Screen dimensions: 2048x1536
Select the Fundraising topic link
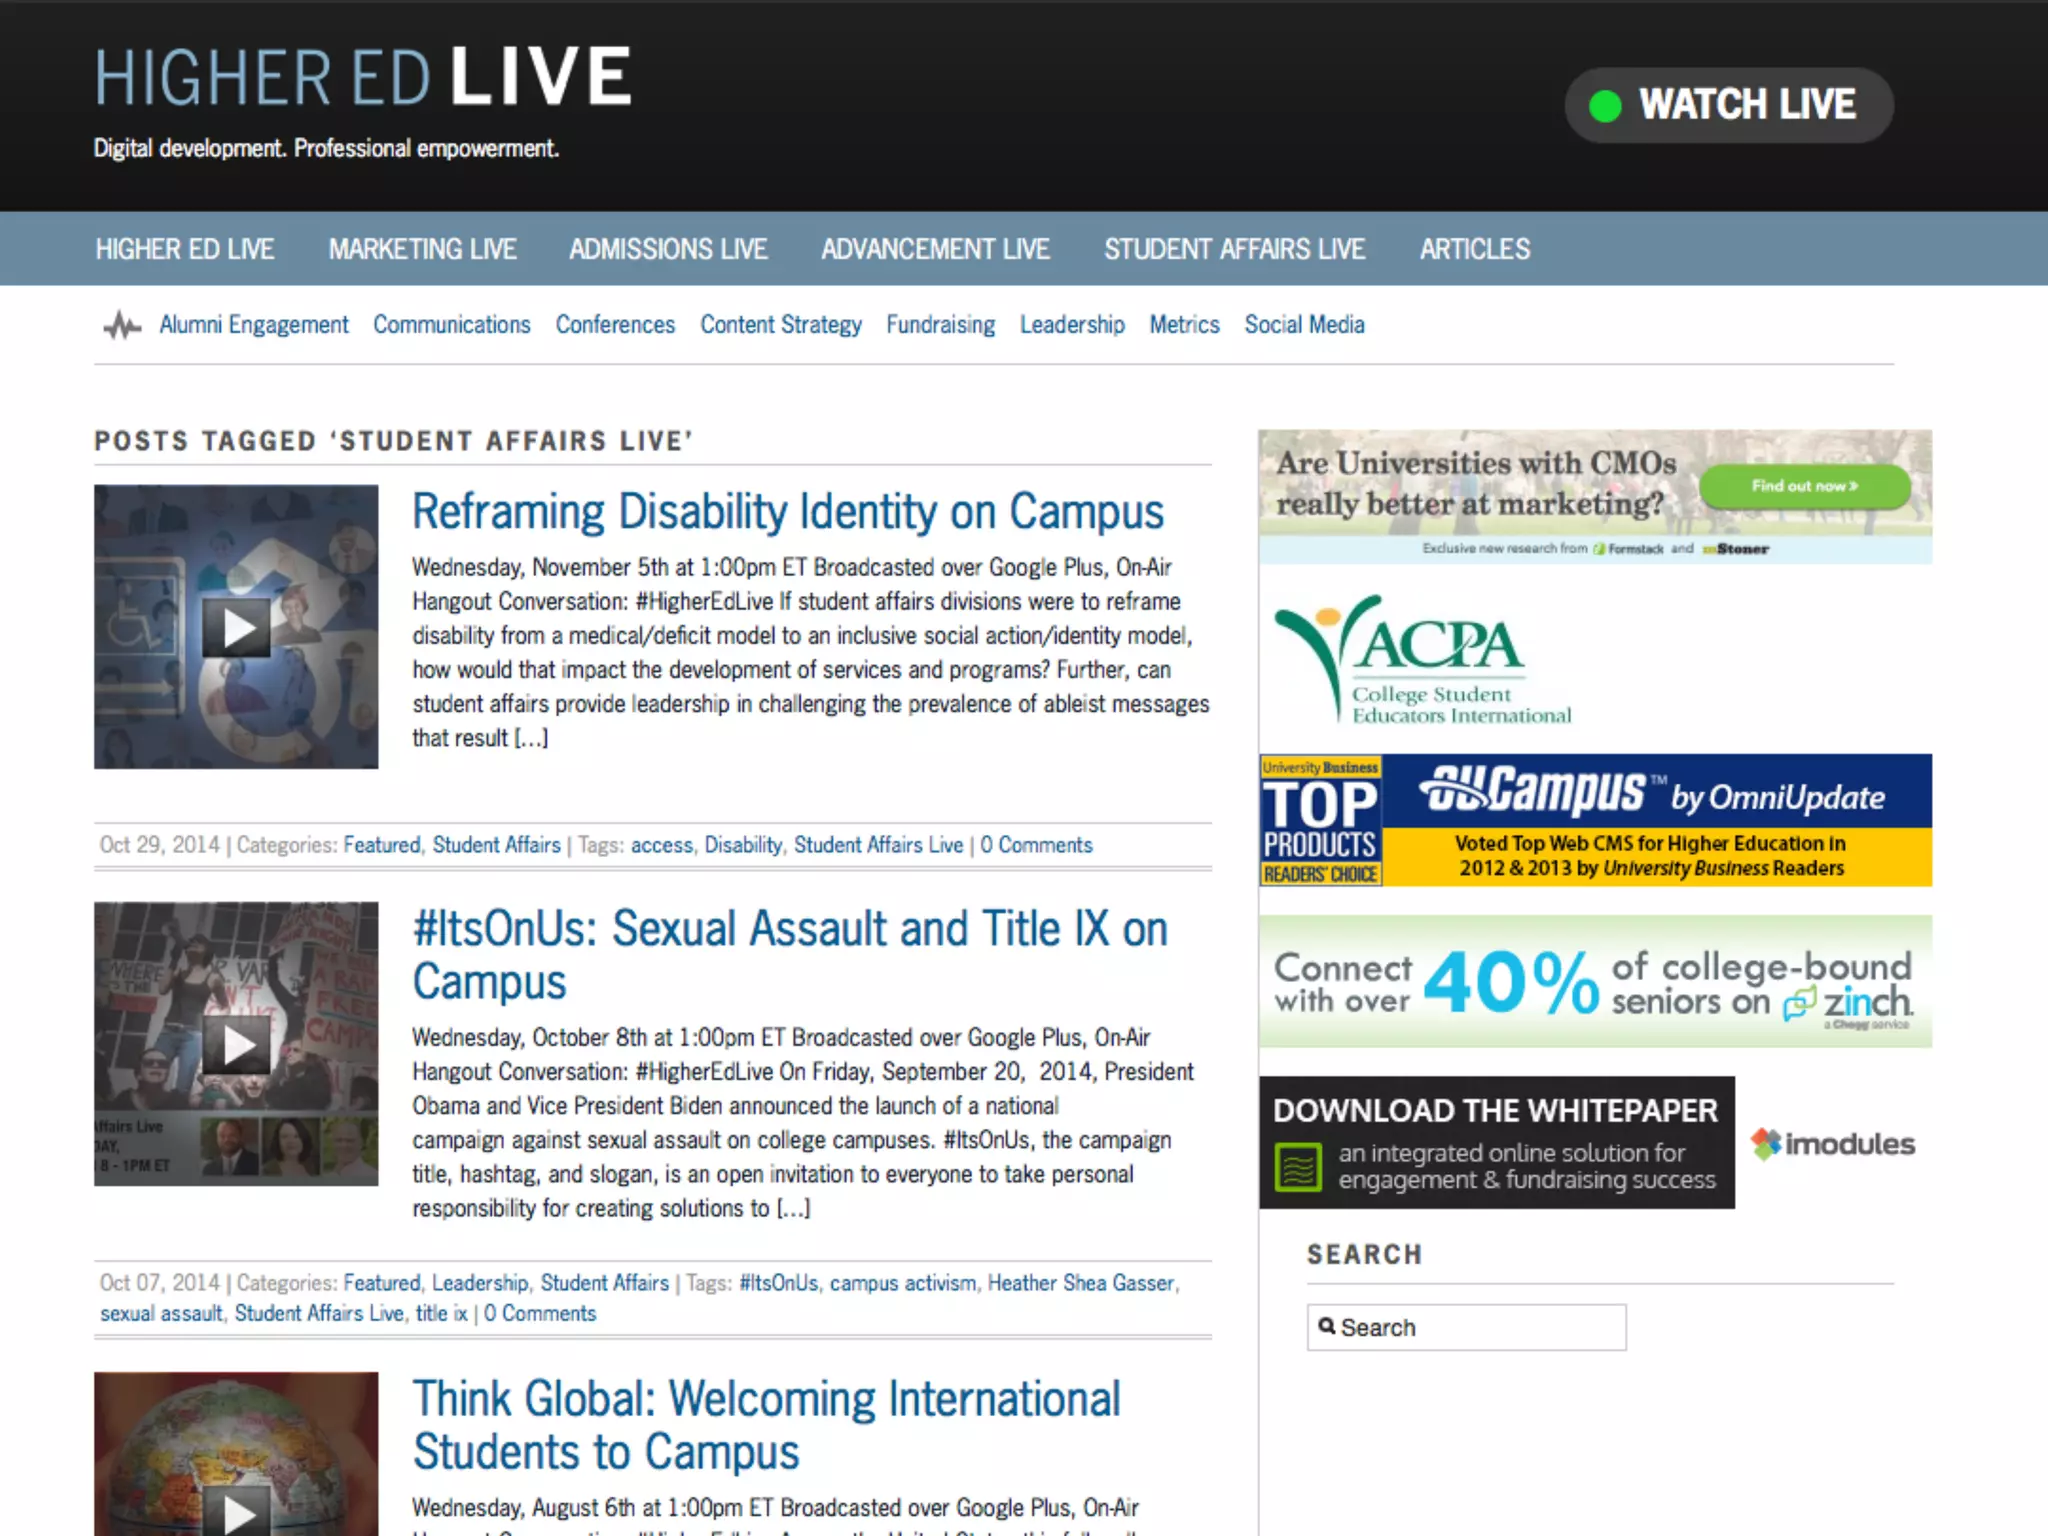tap(940, 325)
